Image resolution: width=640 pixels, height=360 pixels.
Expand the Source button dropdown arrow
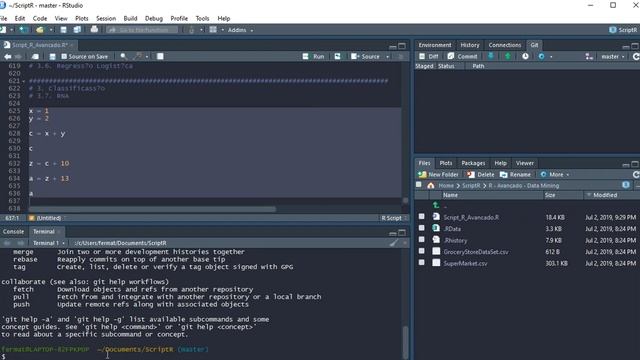click(x=387, y=57)
